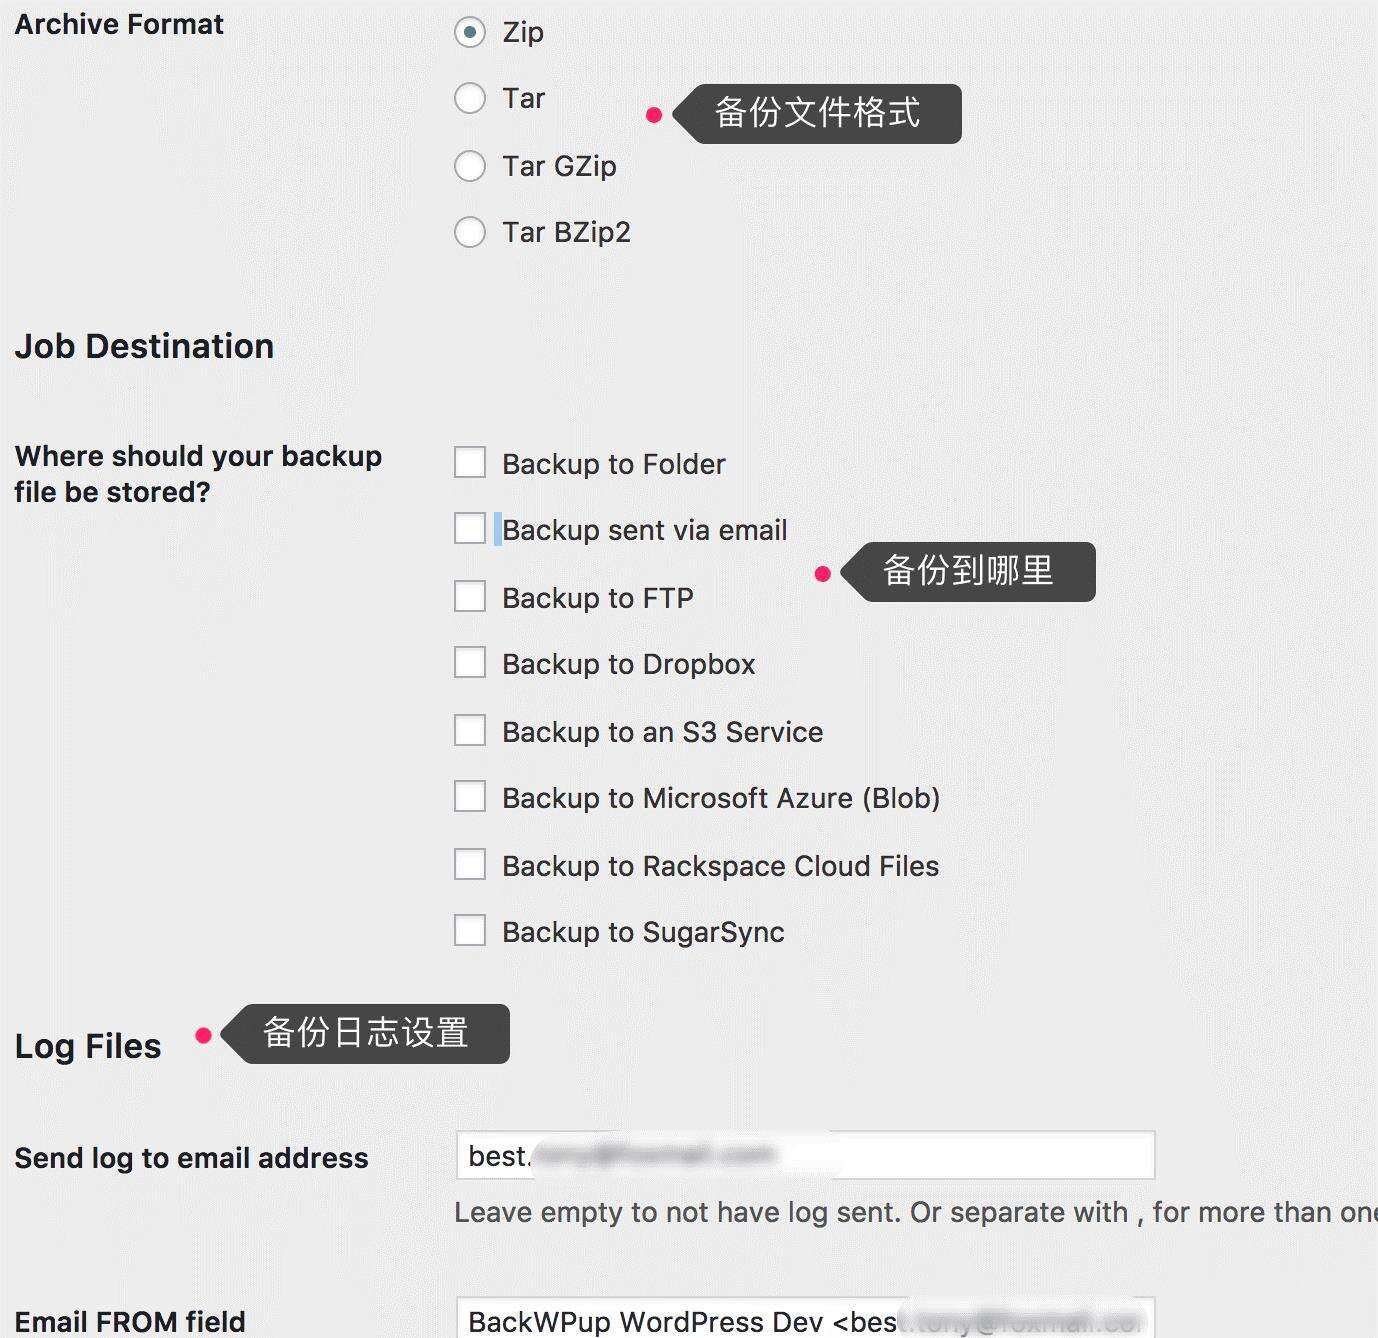
Task: Enable Backup to Dropbox
Action: coord(470,663)
